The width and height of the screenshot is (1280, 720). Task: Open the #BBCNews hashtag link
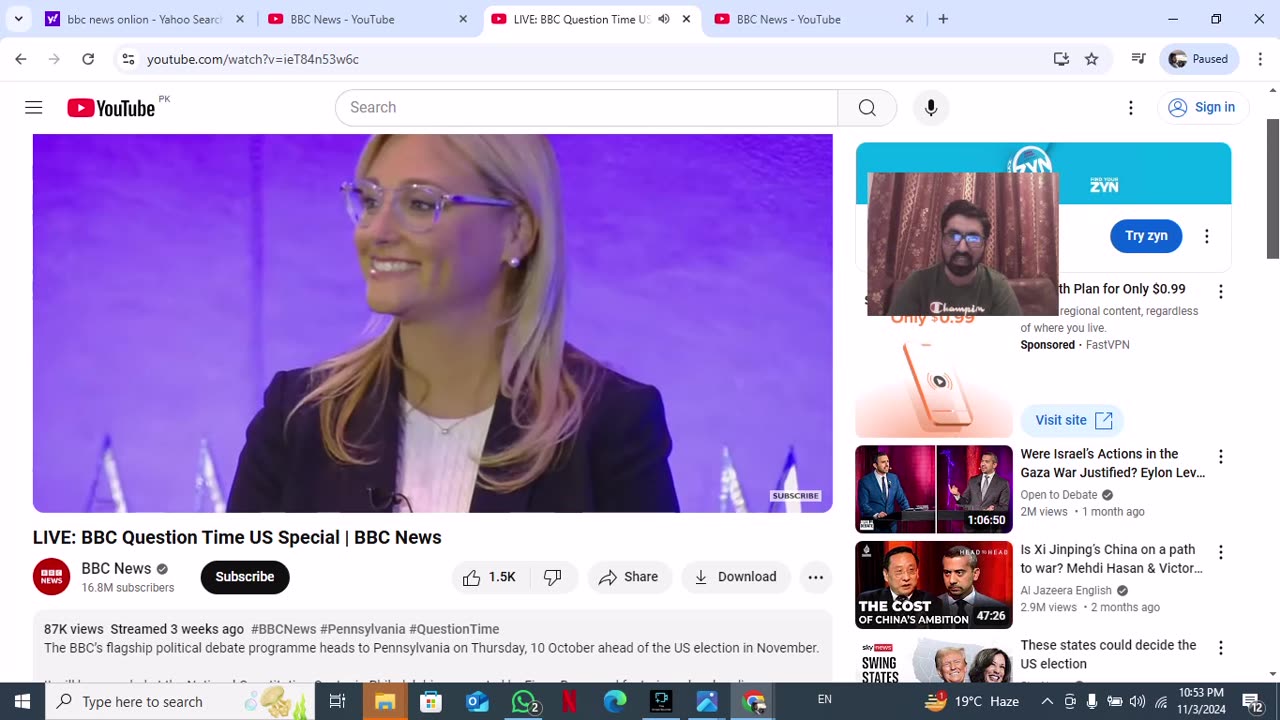(x=283, y=629)
